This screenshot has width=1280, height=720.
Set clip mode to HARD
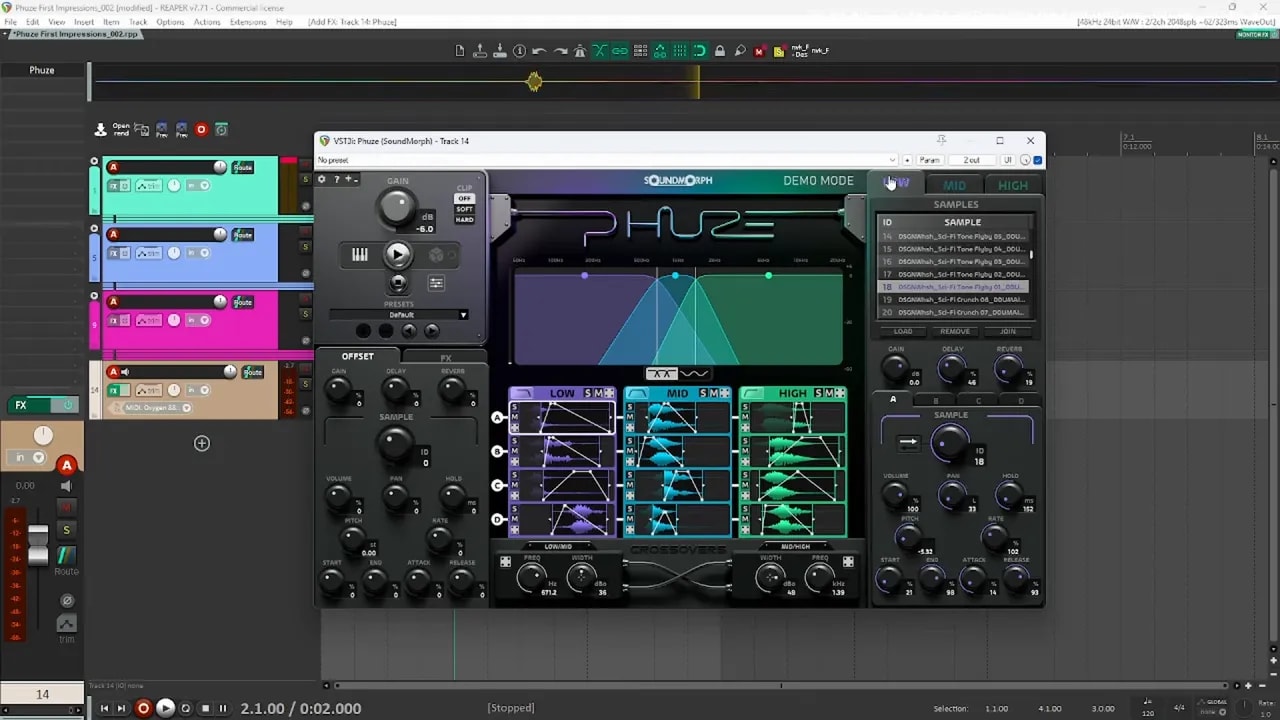click(x=464, y=220)
